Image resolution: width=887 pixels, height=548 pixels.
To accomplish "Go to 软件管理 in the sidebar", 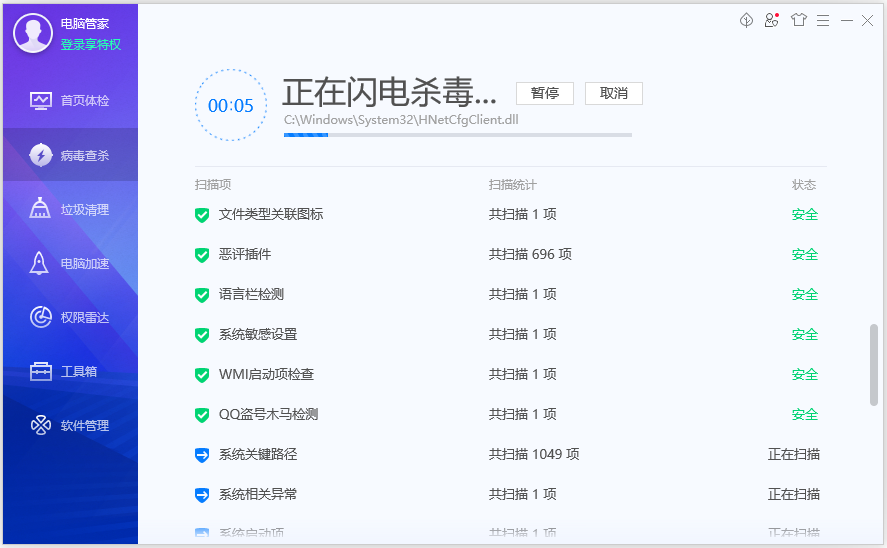I will pos(70,425).
